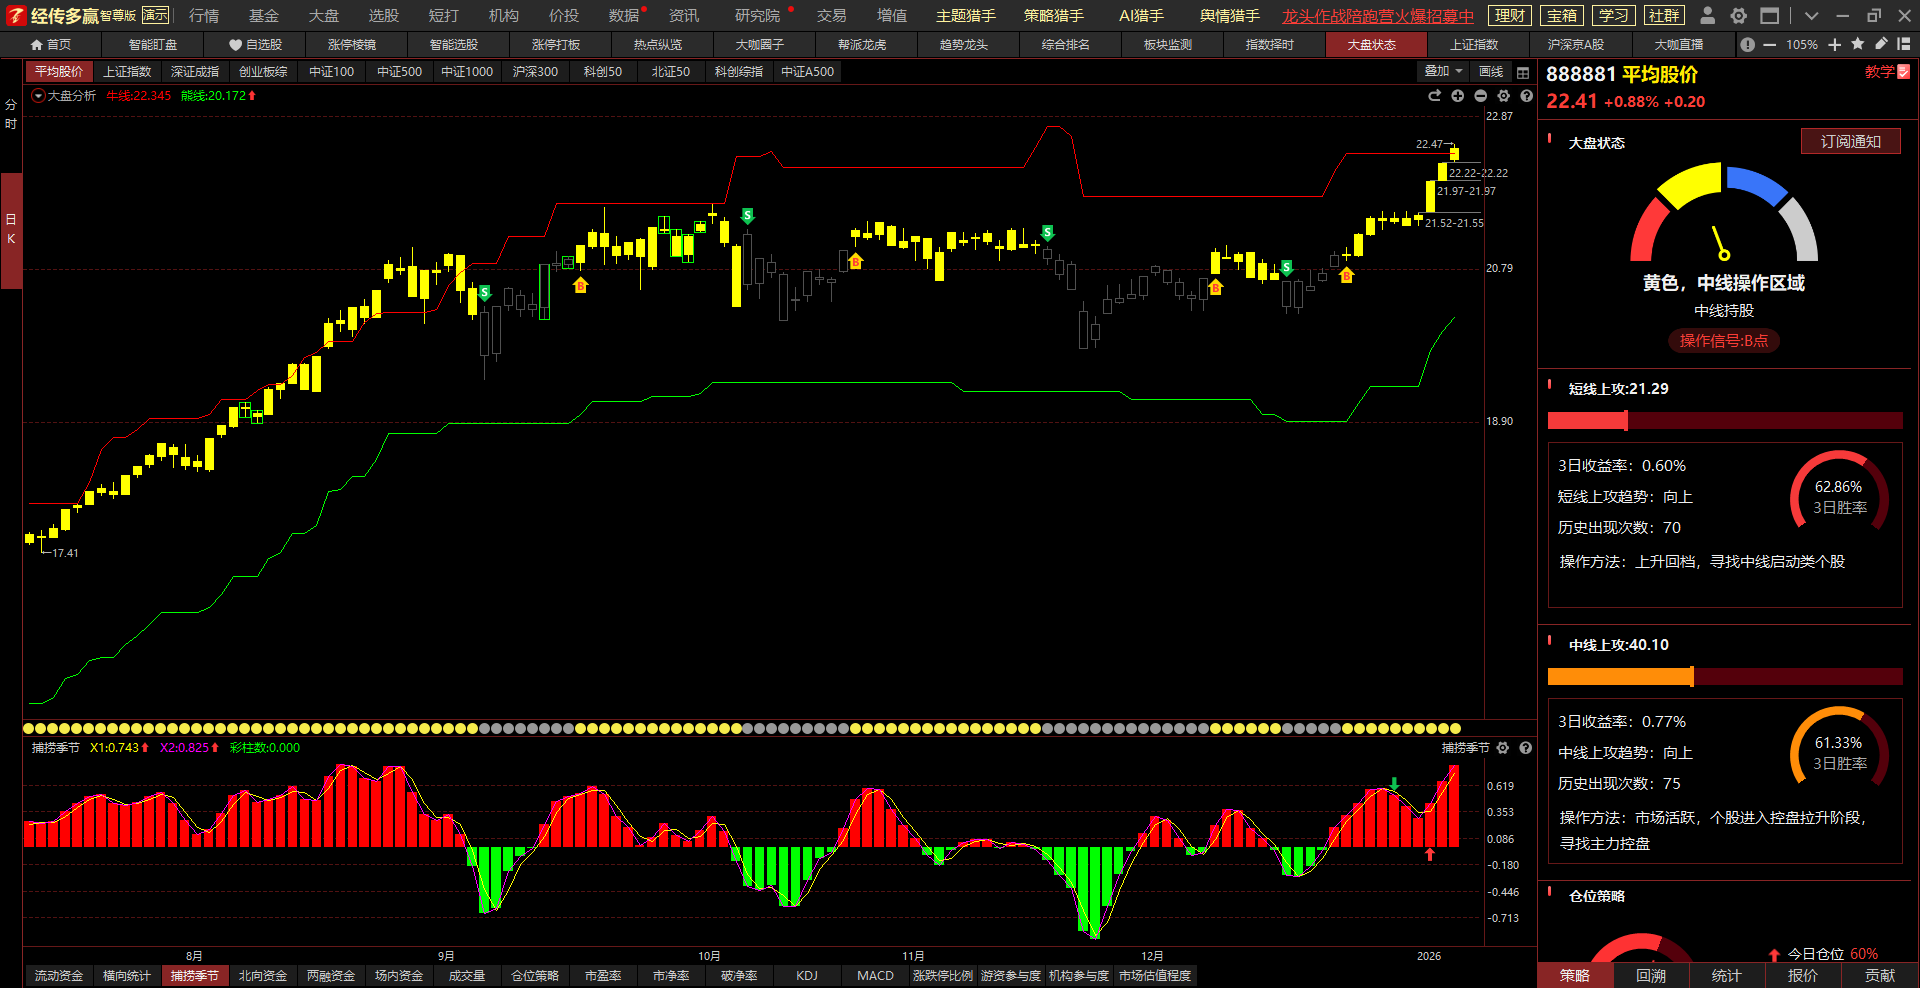The width and height of the screenshot is (1920, 988).
Task: Switch to the 上证指数 index tab
Action: [127, 72]
